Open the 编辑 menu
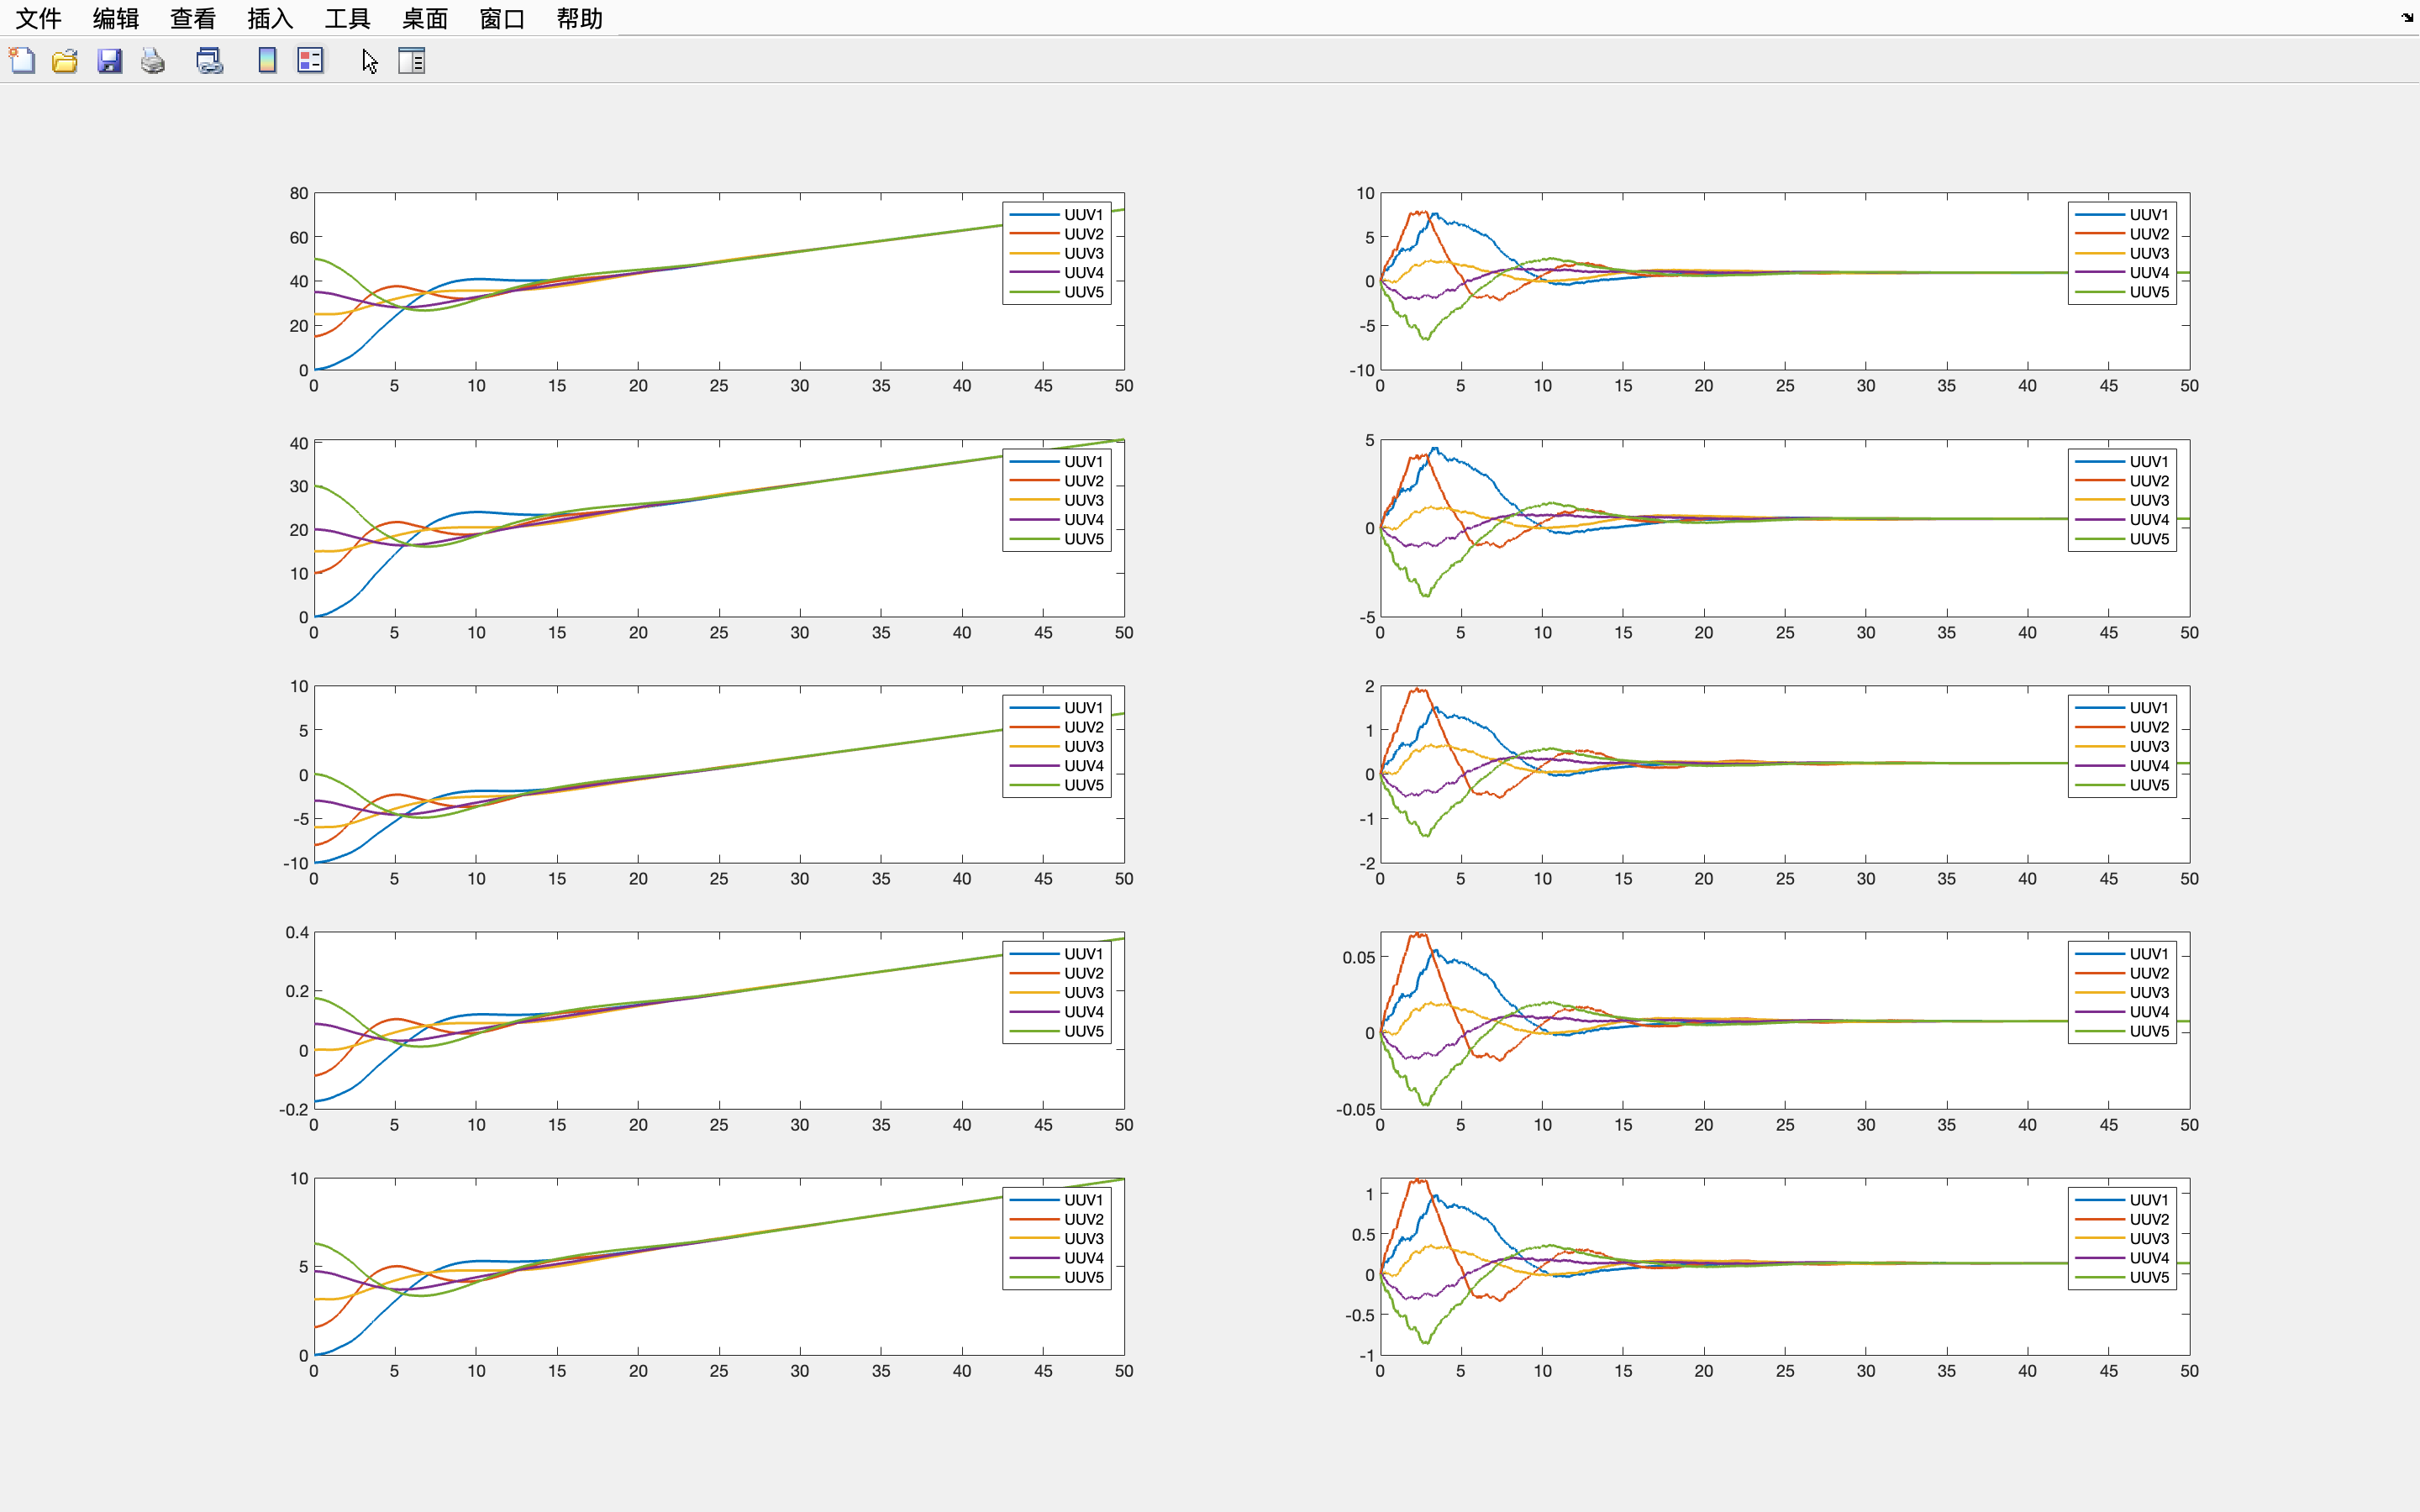 tap(115, 18)
